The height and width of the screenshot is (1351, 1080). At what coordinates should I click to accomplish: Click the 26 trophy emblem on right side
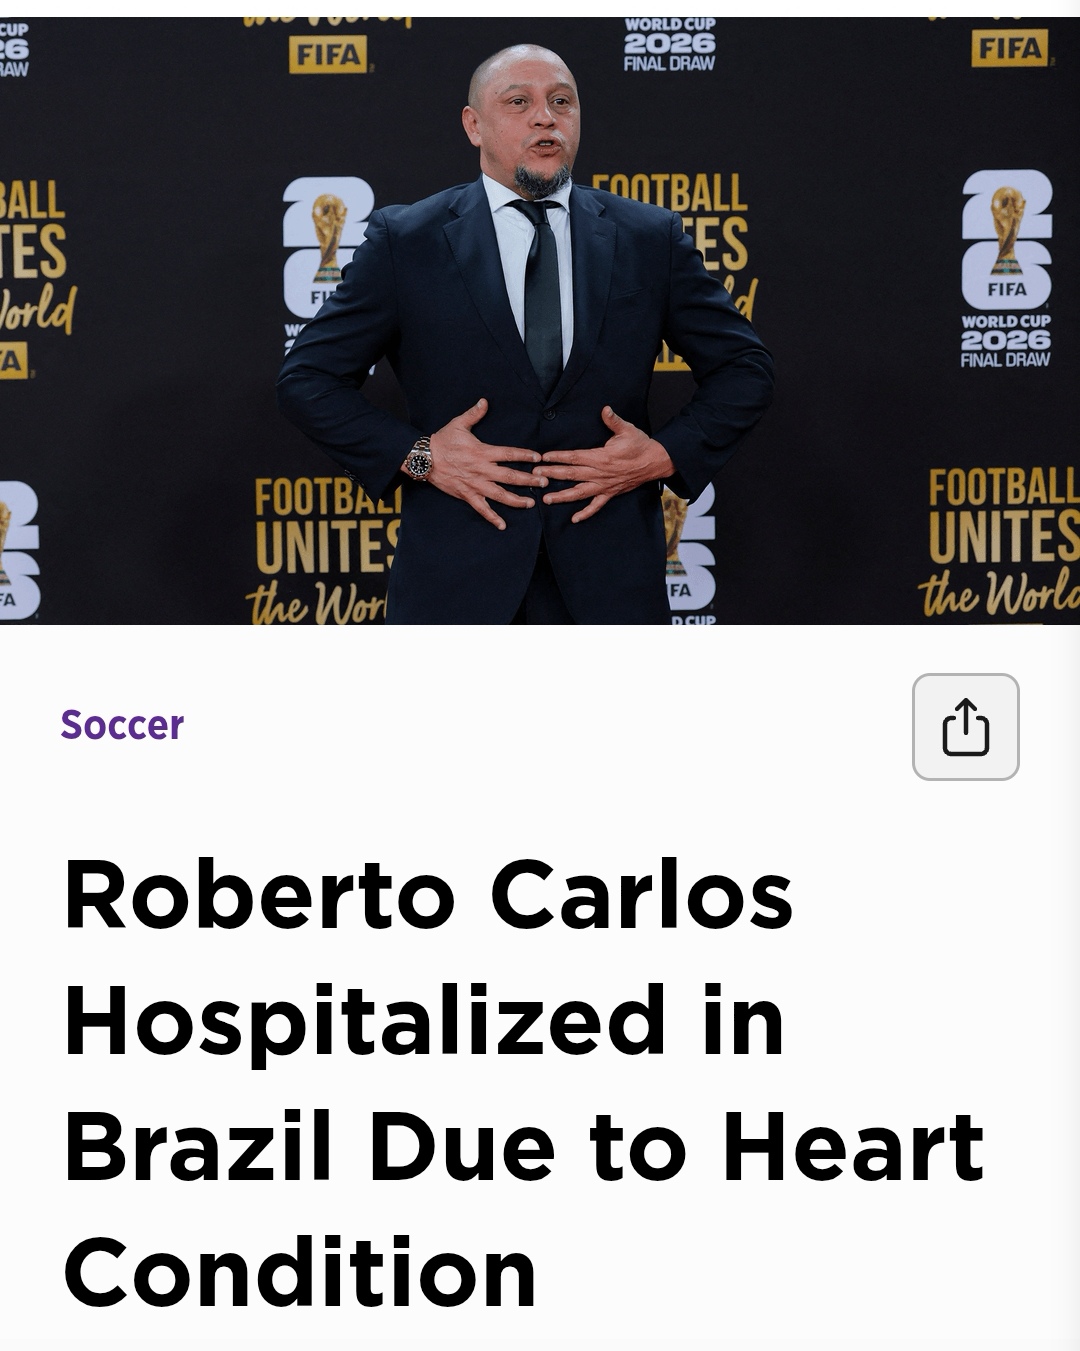[1006, 240]
